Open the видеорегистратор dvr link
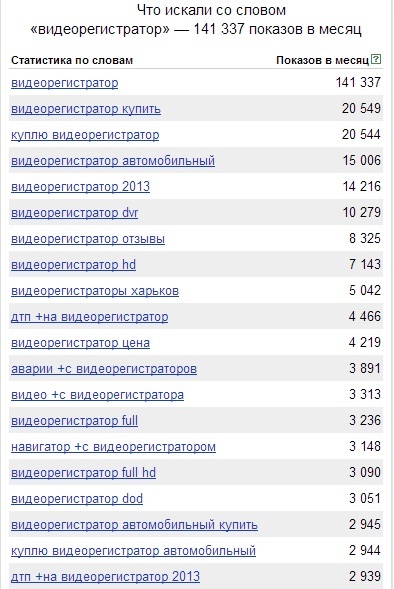The height and width of the screenshot is (589, 394). 75,213
